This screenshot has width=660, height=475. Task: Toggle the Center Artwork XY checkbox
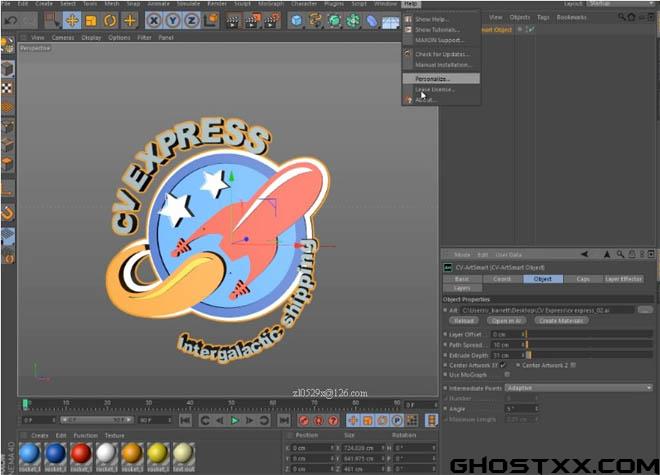pos(503,365)
